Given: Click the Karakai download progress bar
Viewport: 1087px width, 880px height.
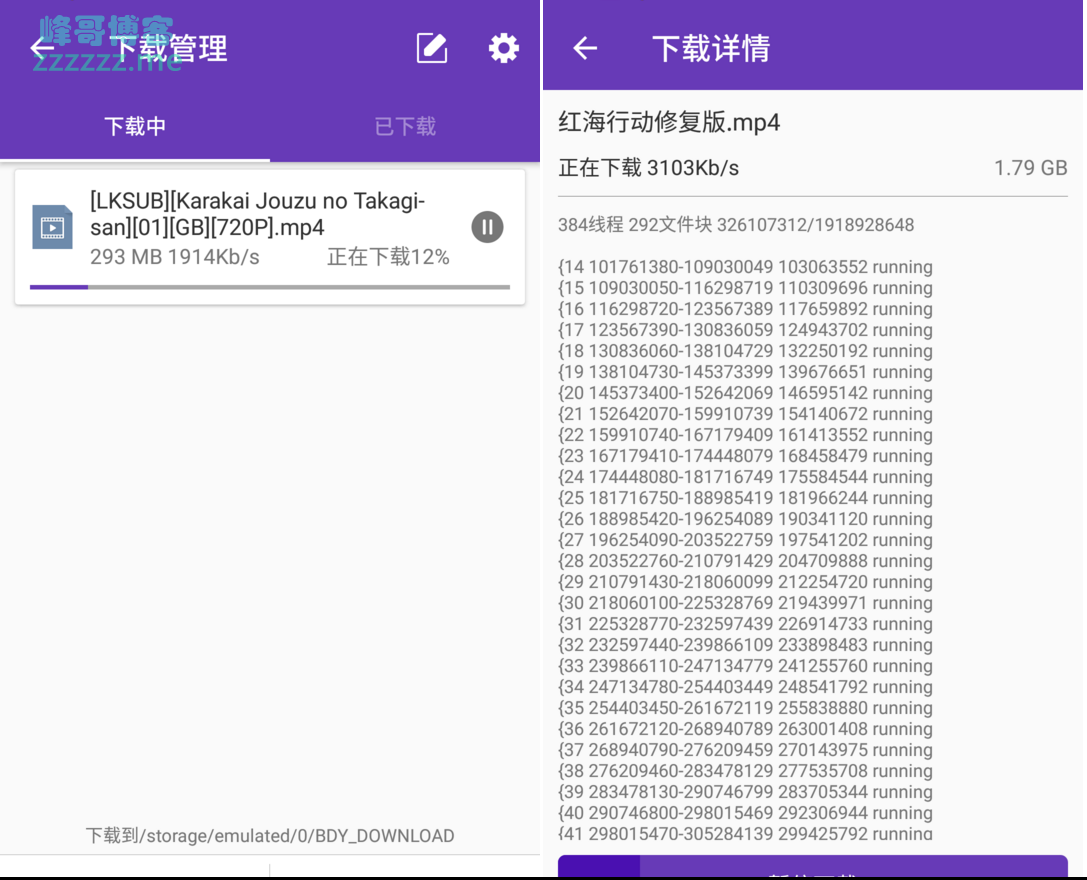Looking at the screenshot, I should (x=270, y=287).
